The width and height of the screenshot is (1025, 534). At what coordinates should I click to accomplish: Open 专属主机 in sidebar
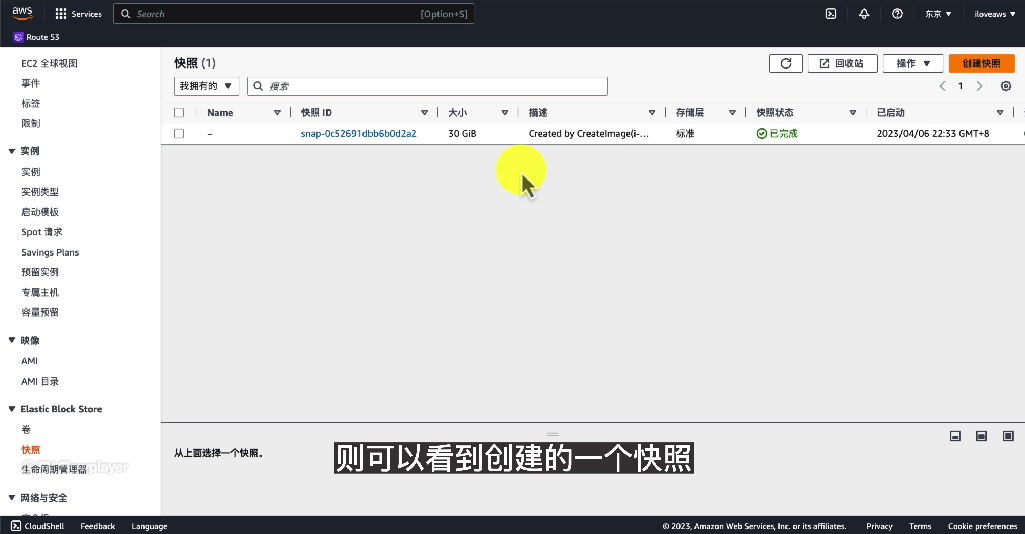(40, 292)
